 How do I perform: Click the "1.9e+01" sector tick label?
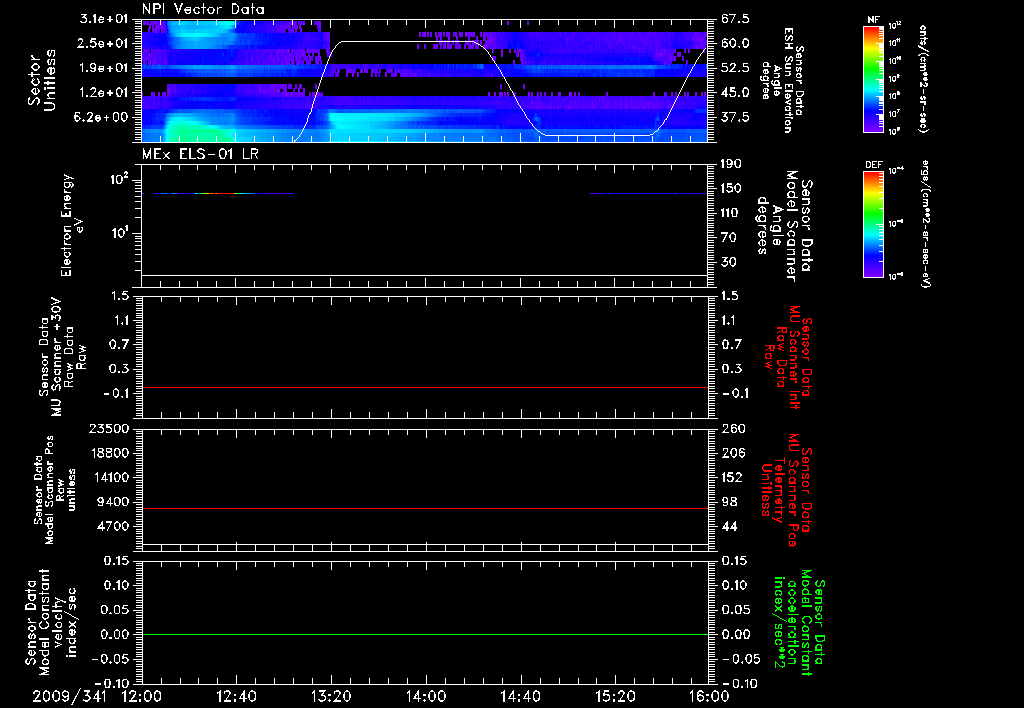(x=104, y=68)
